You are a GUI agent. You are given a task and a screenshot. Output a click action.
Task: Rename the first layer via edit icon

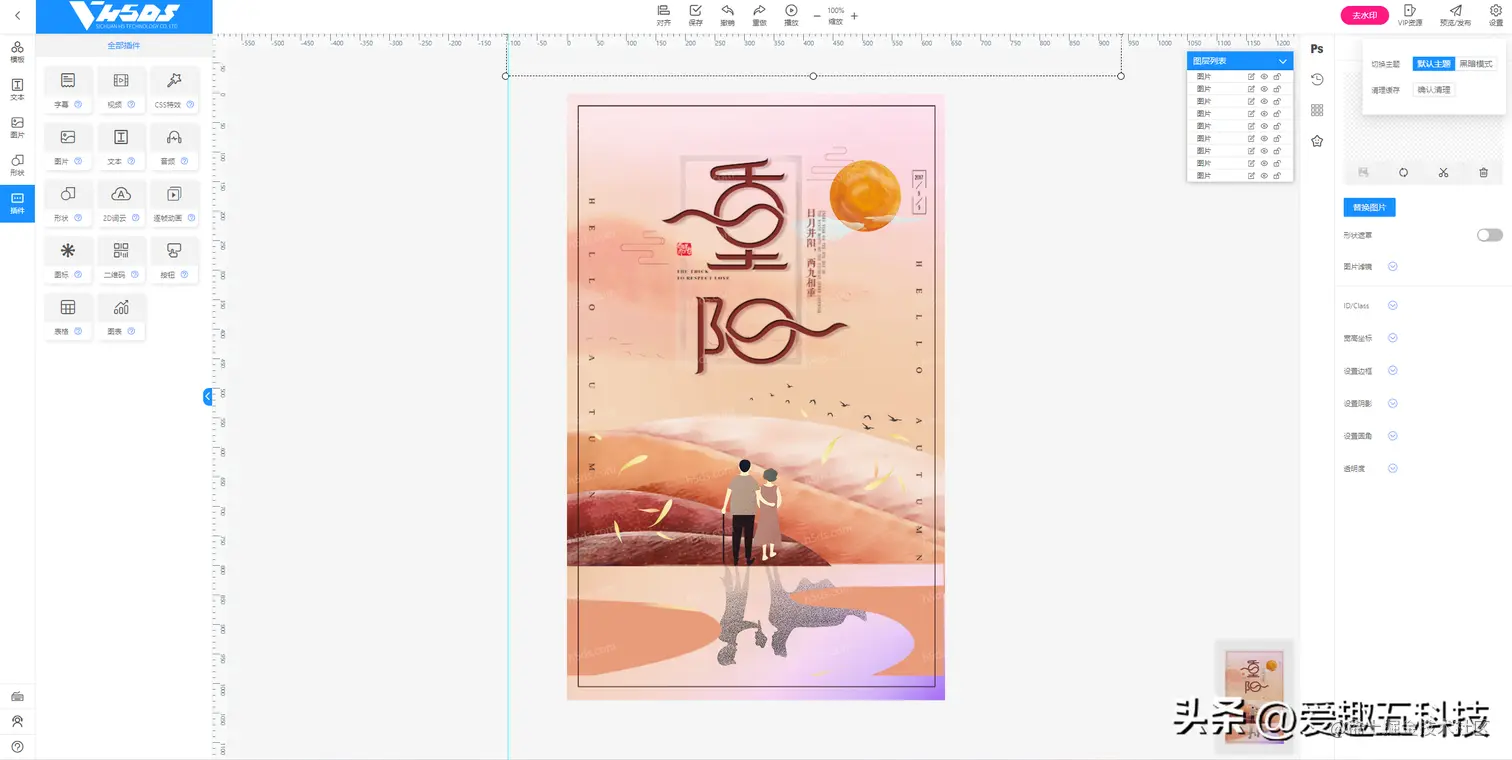tap(1251, 76)
